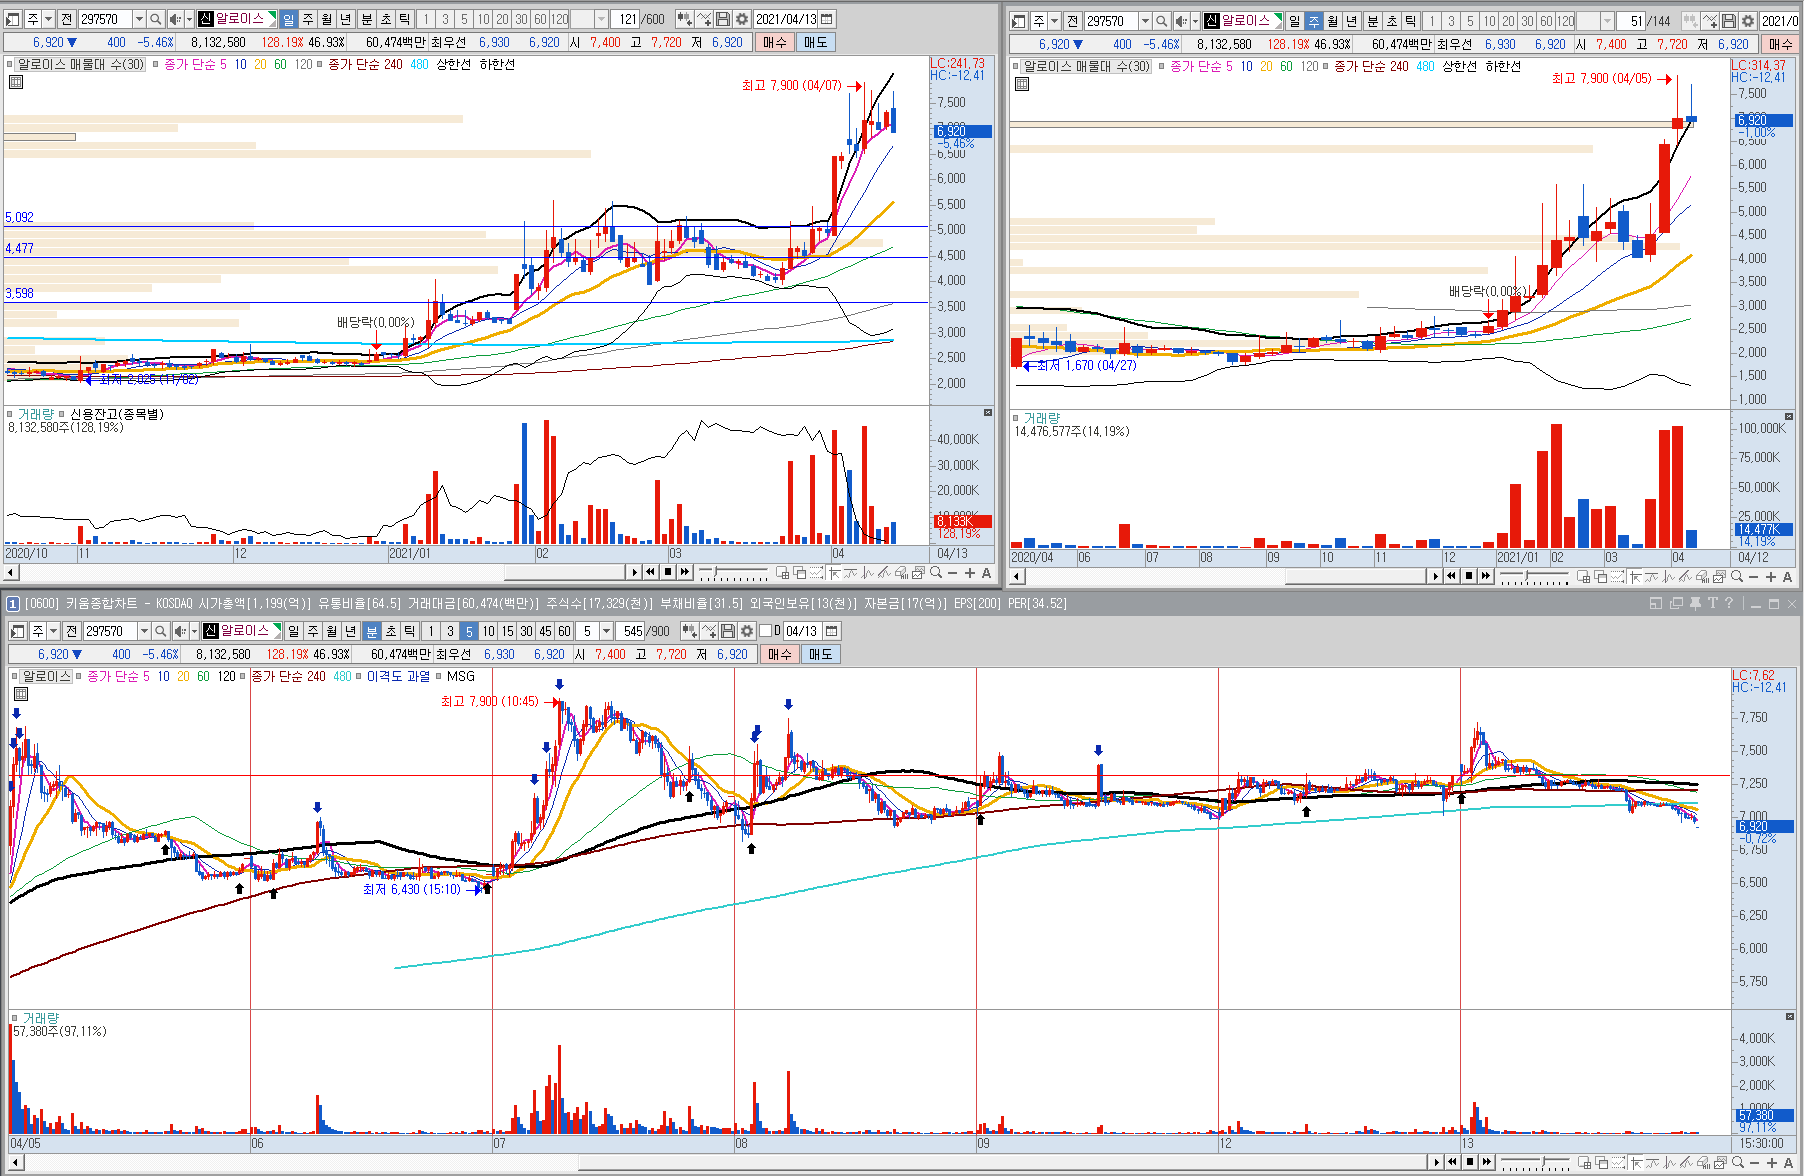Click pin icon in bottom window title bar

[x=1695, y=603]
